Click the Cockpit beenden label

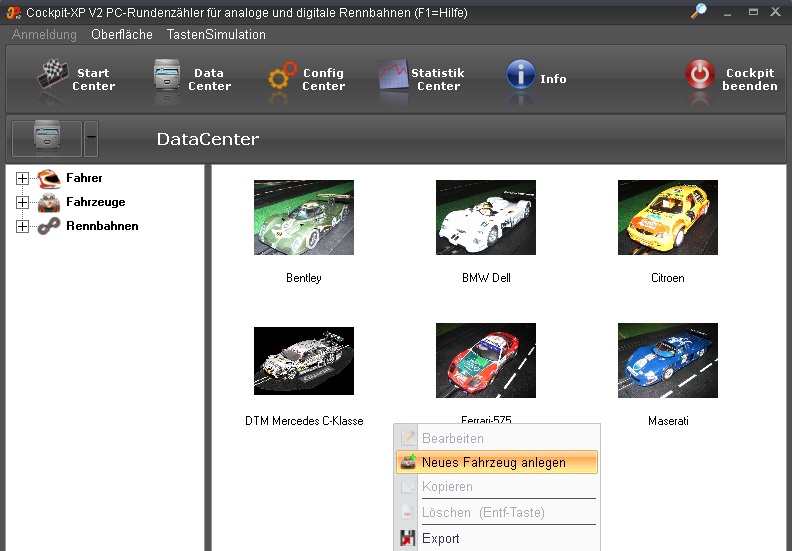point(750,79)
